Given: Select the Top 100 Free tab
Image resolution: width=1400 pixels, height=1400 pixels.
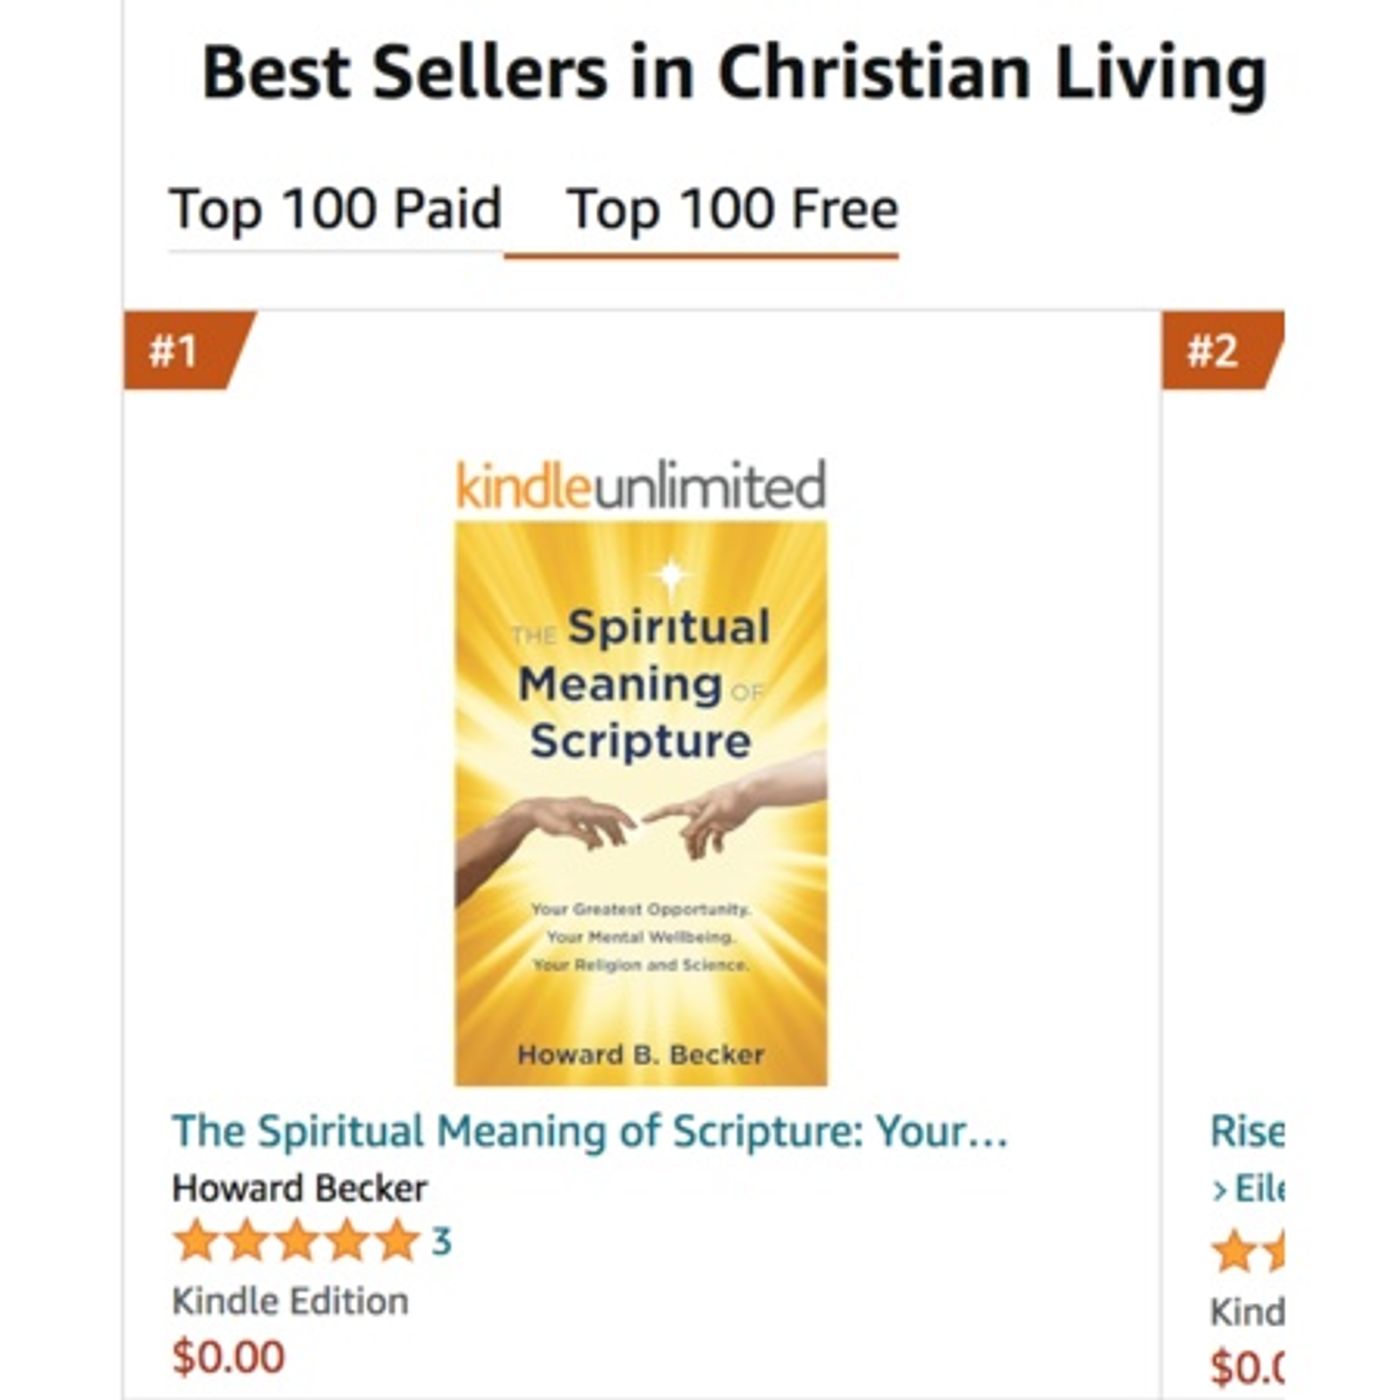Looking at the screenshot, I should click(732, 210).
